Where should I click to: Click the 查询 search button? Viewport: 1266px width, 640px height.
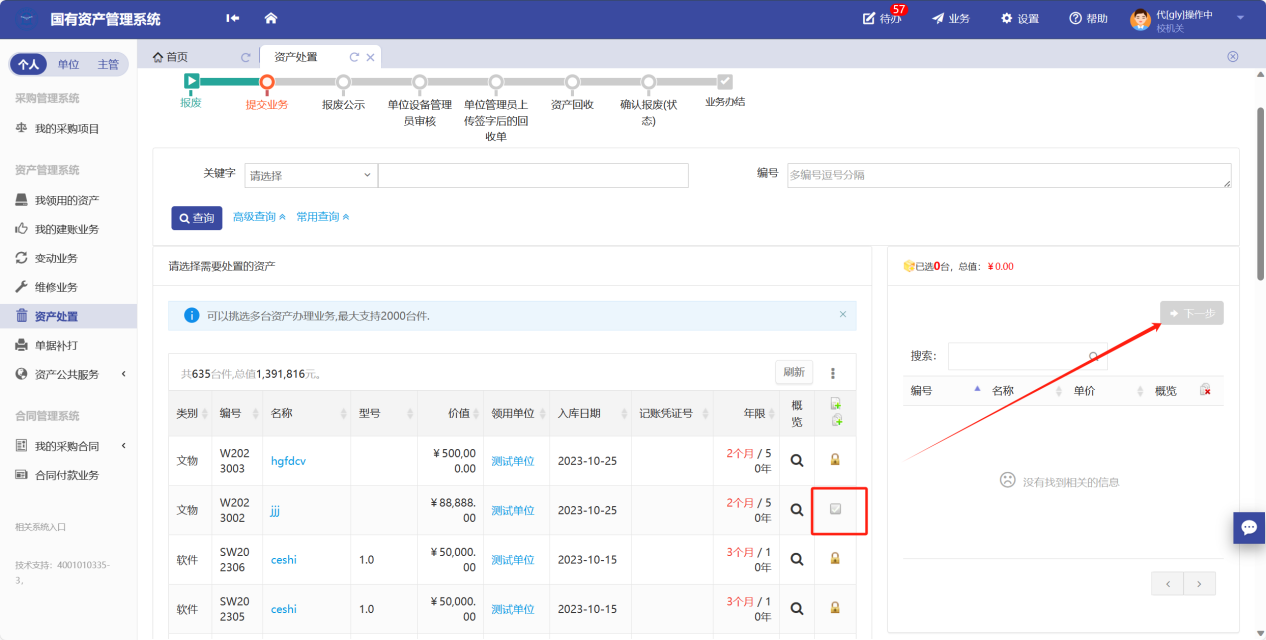point(196,218)
